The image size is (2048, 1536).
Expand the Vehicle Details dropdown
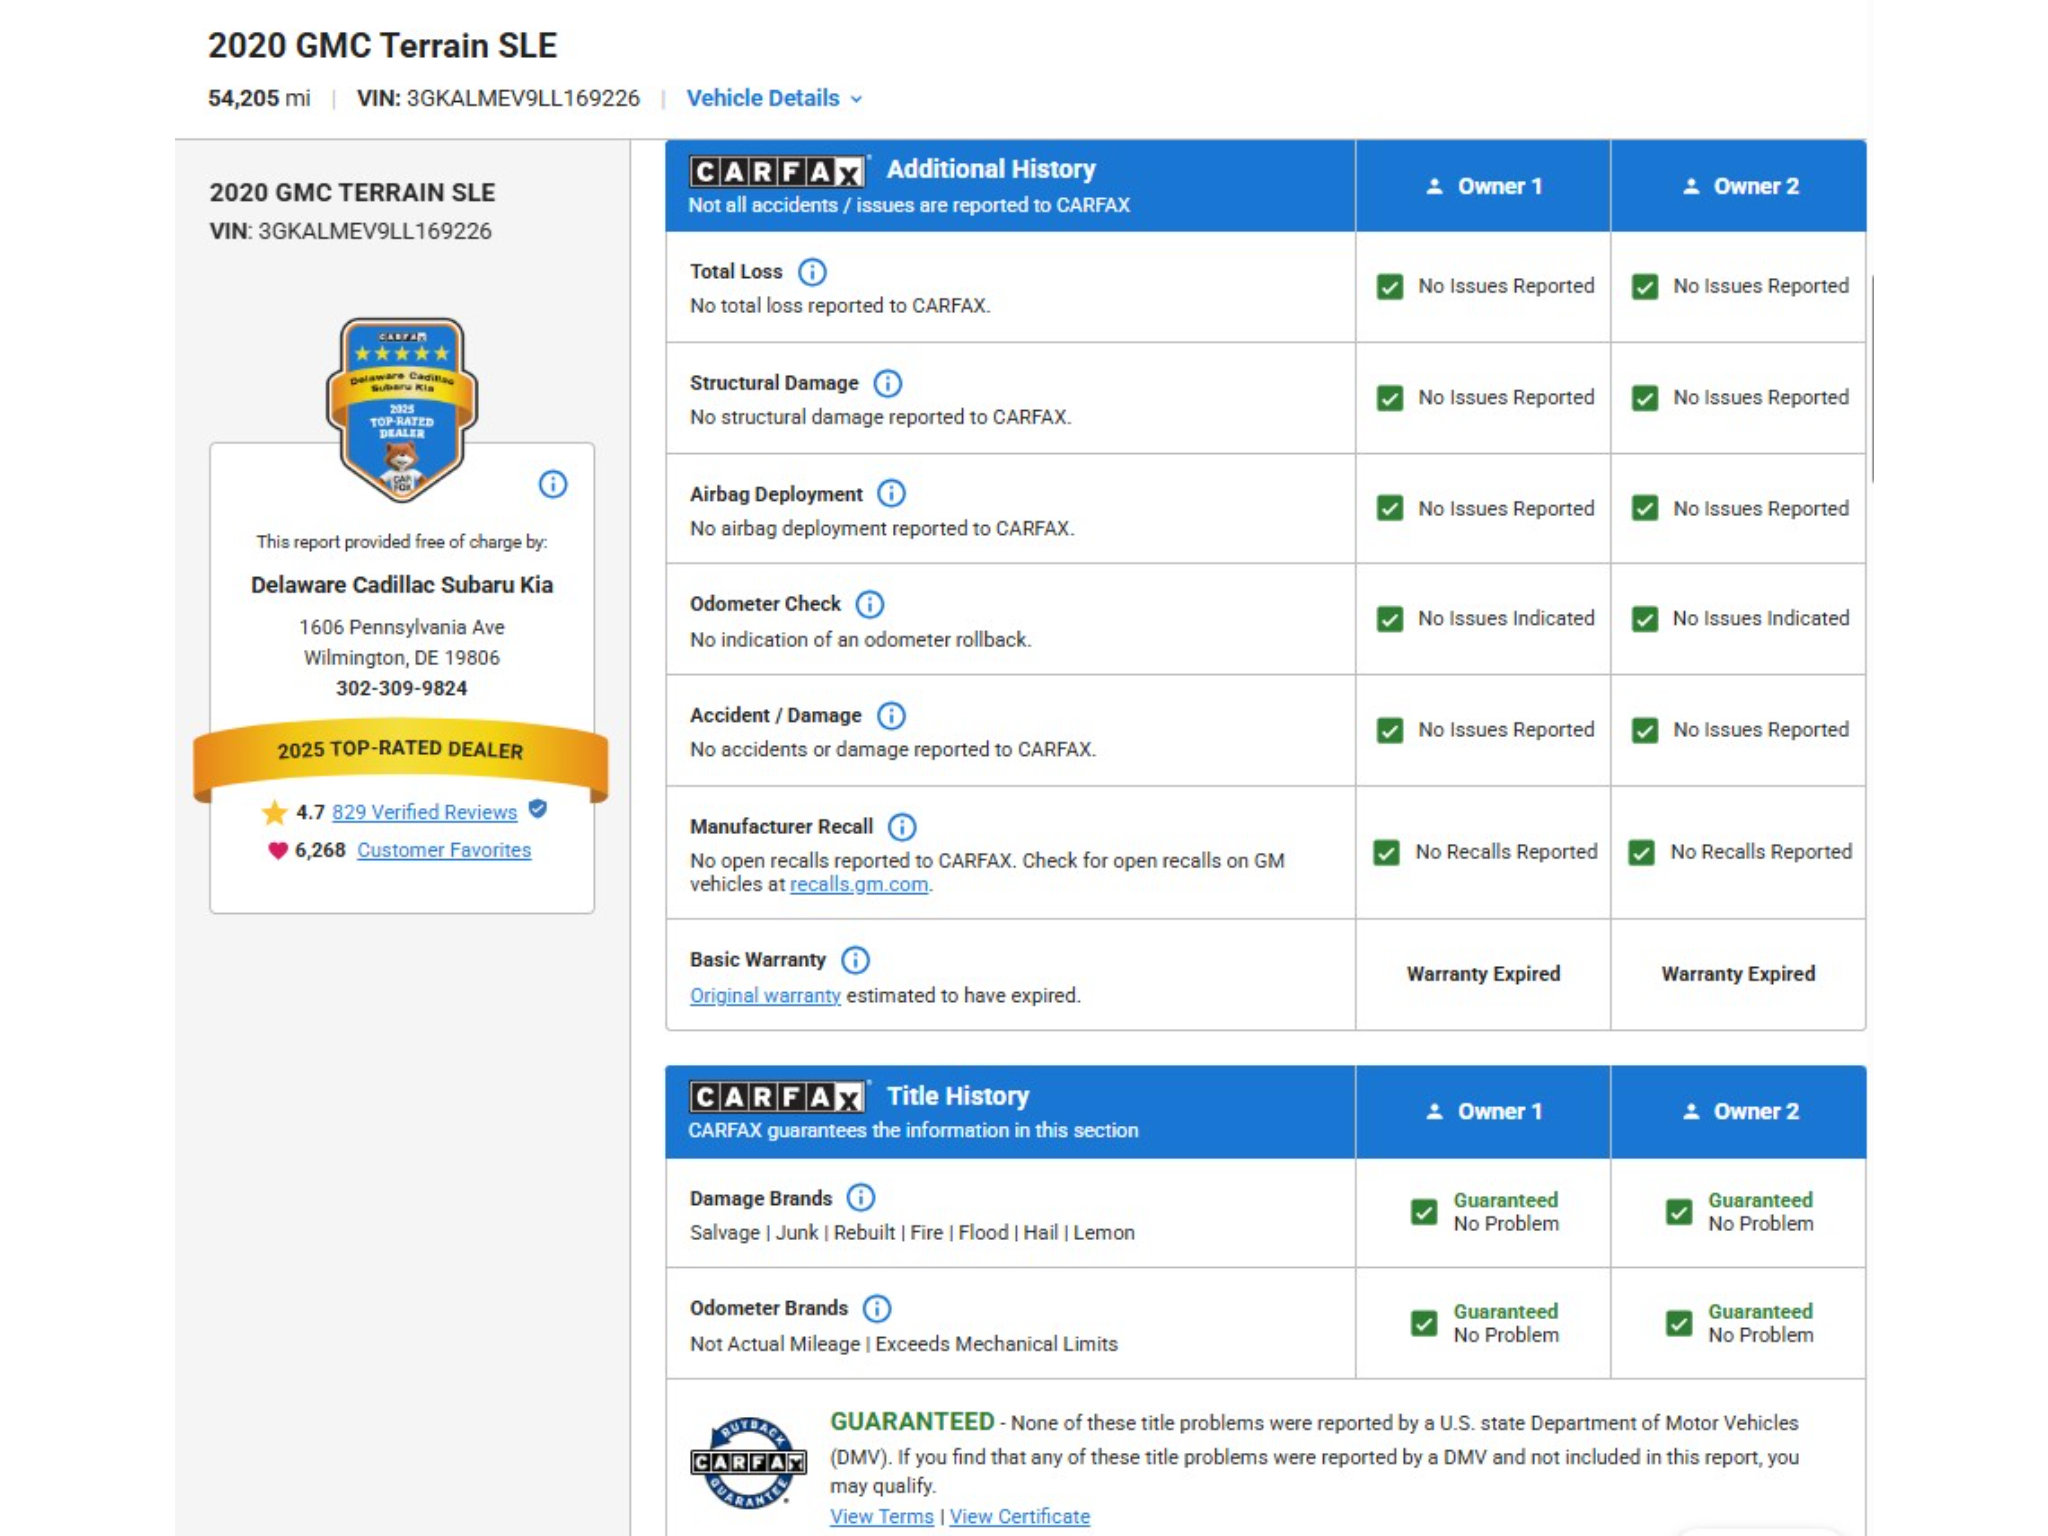tap(774, 98)
